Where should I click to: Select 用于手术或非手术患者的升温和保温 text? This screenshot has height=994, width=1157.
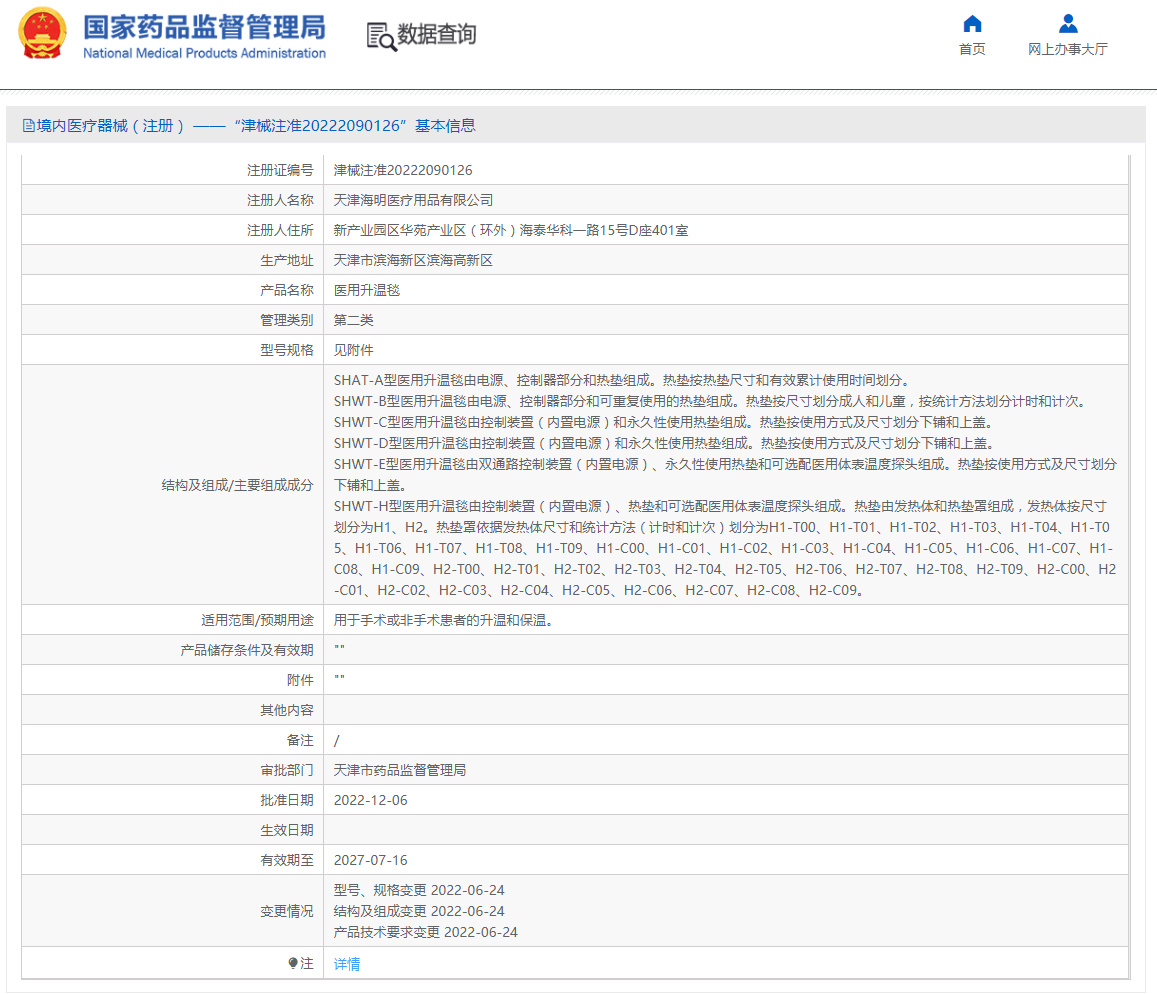pos(443,620)
